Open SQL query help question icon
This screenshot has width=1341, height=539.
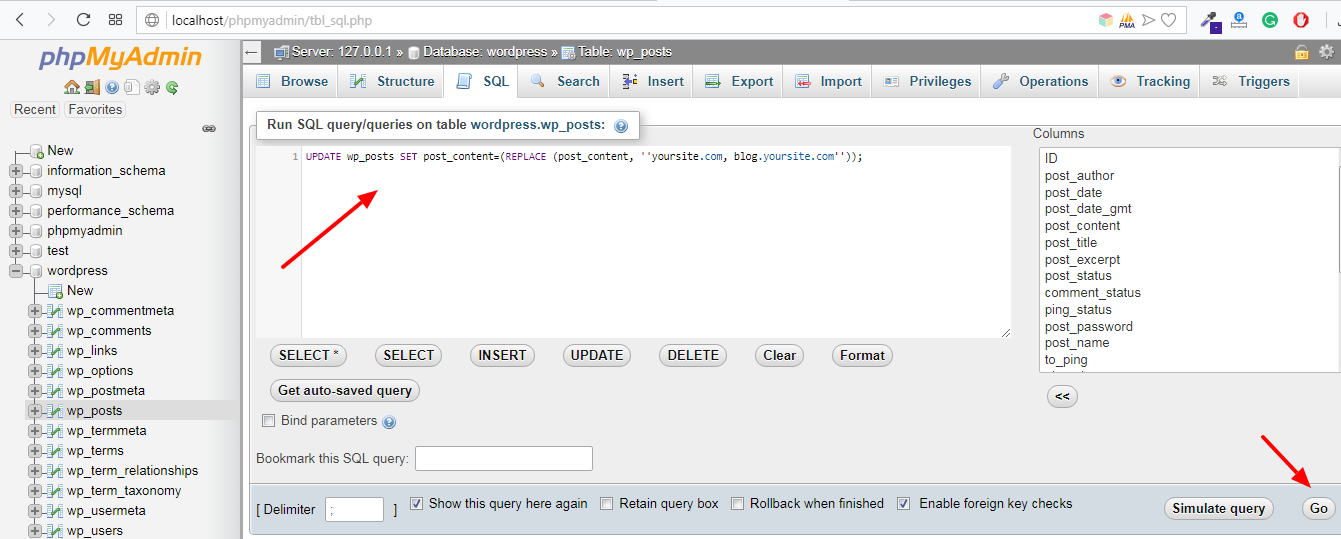[621, 126]
